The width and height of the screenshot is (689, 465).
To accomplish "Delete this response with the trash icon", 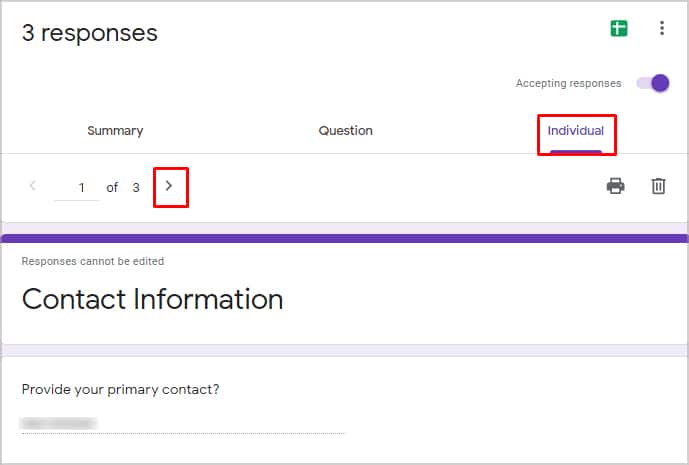I will coord(658,186).
